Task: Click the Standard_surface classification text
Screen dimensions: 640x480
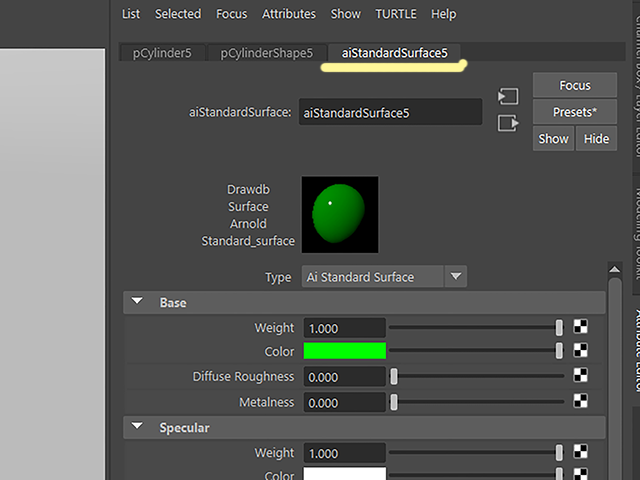Action: pyautogui.click(x=248, y=241)
